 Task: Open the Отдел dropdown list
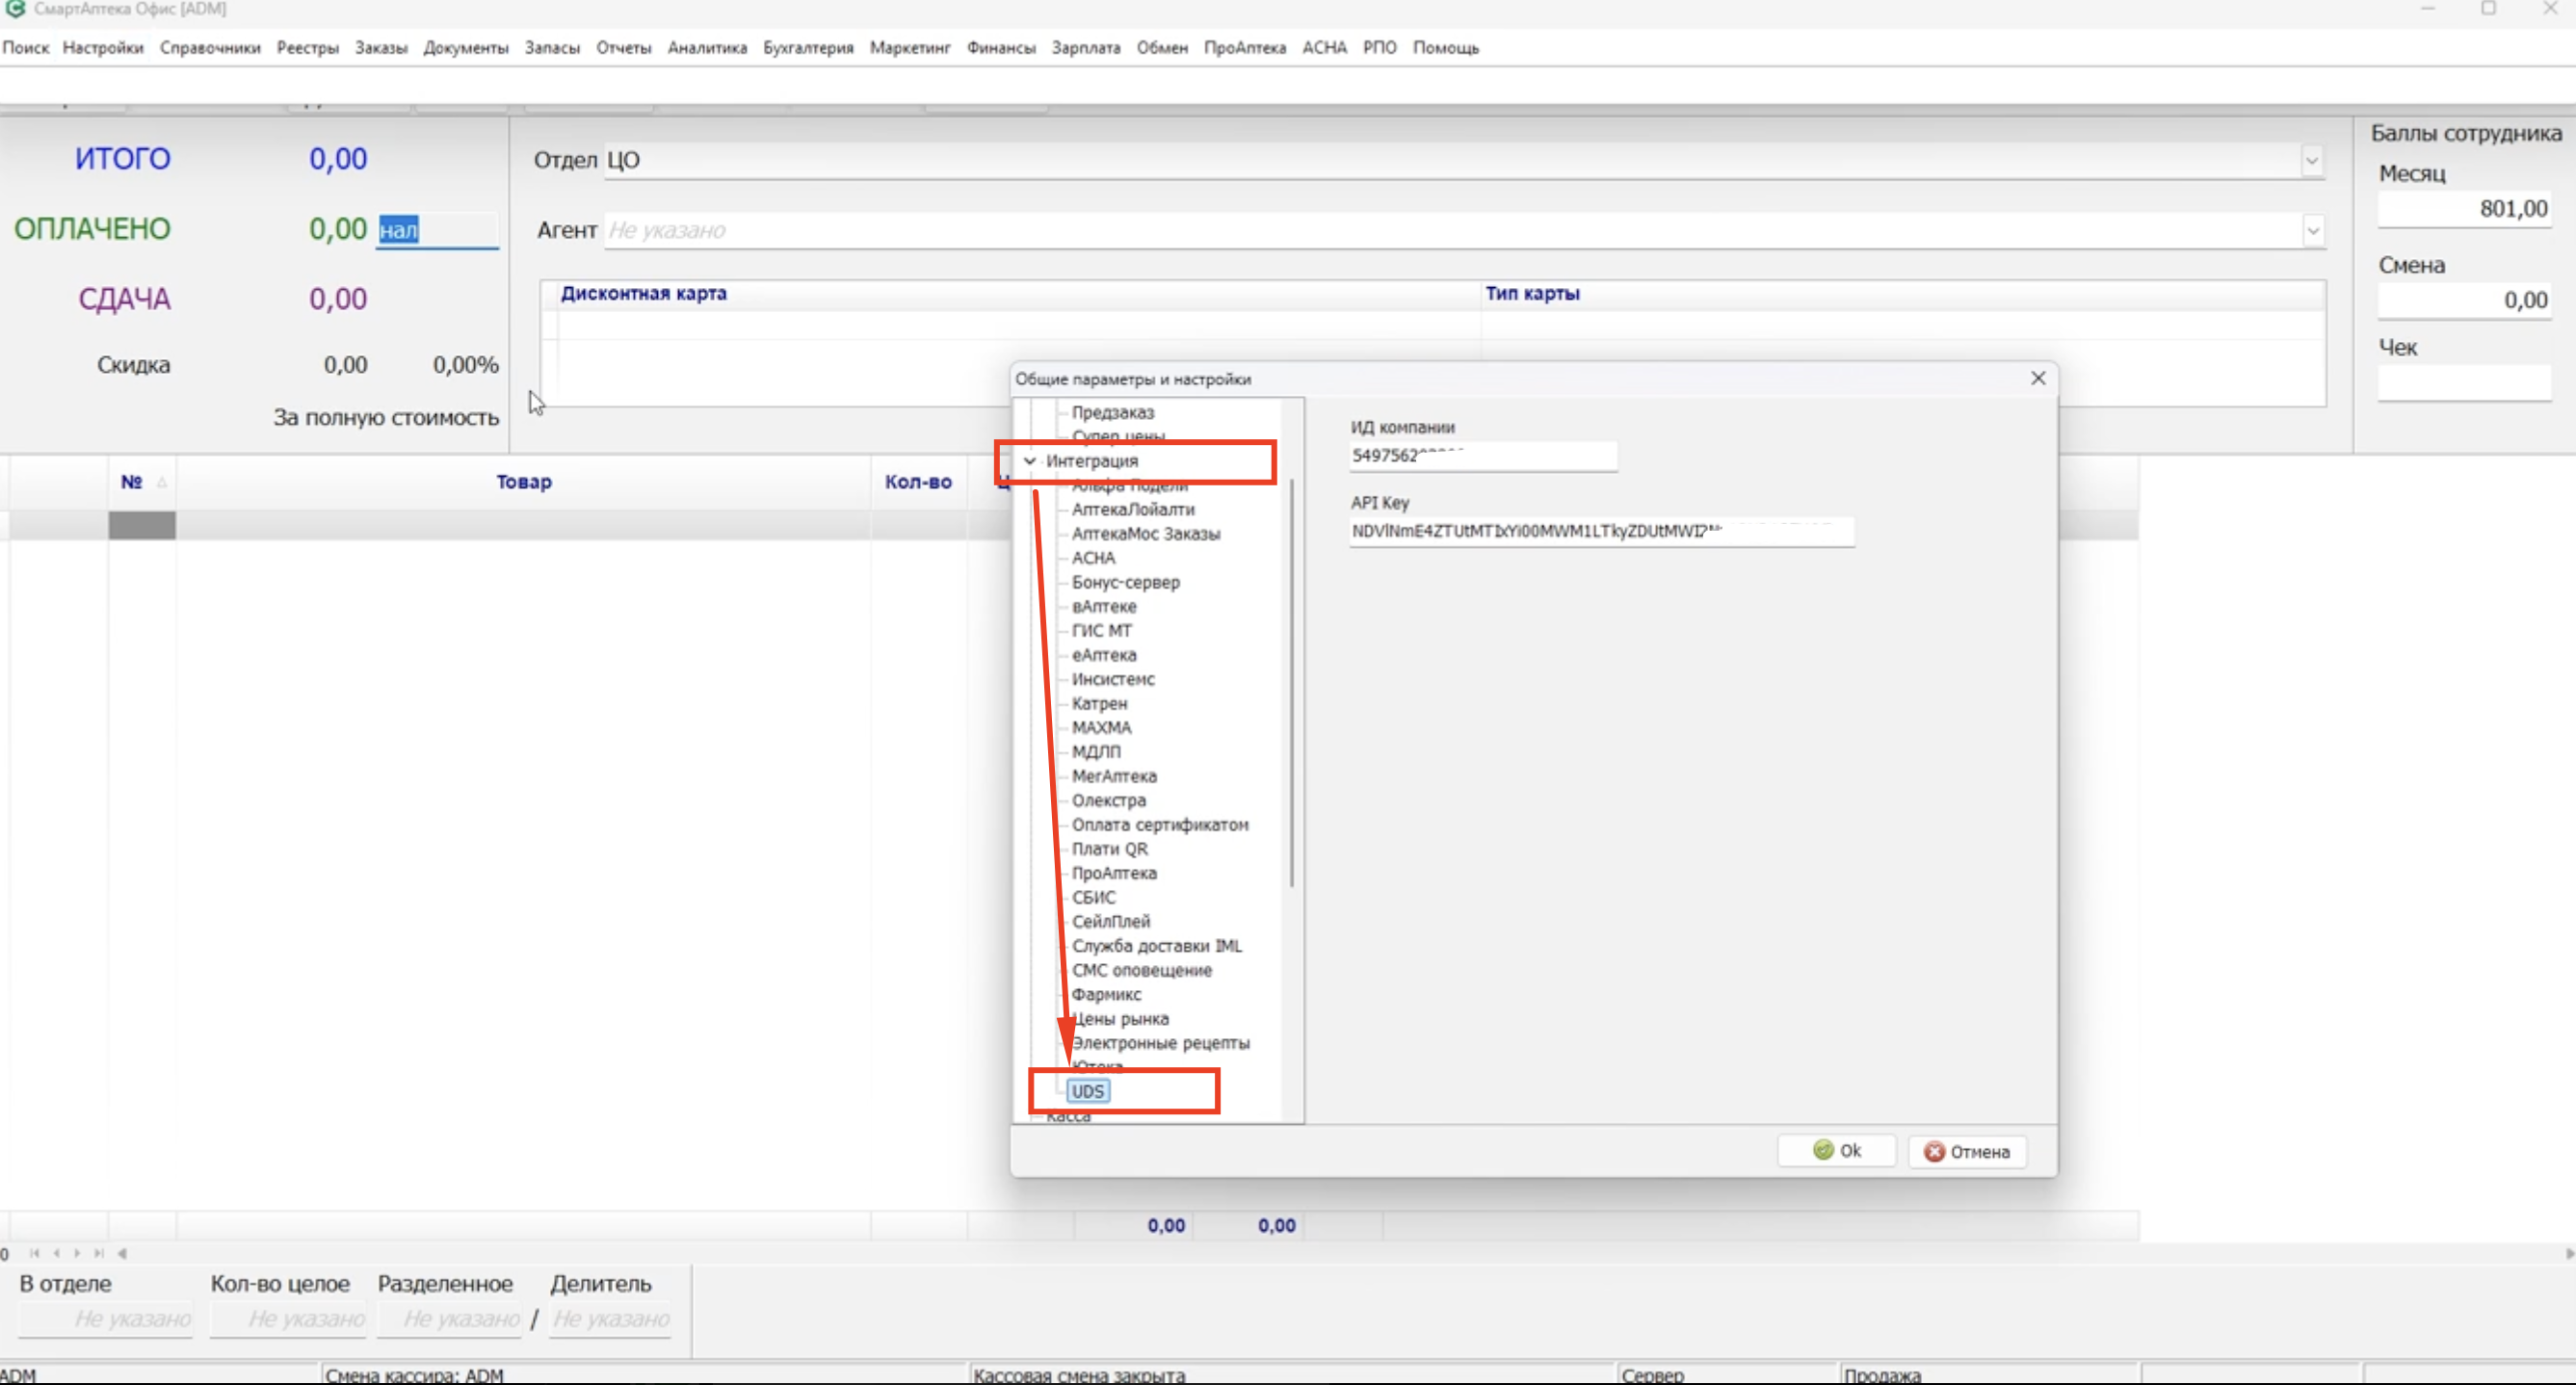click(x=2311, y=160)
